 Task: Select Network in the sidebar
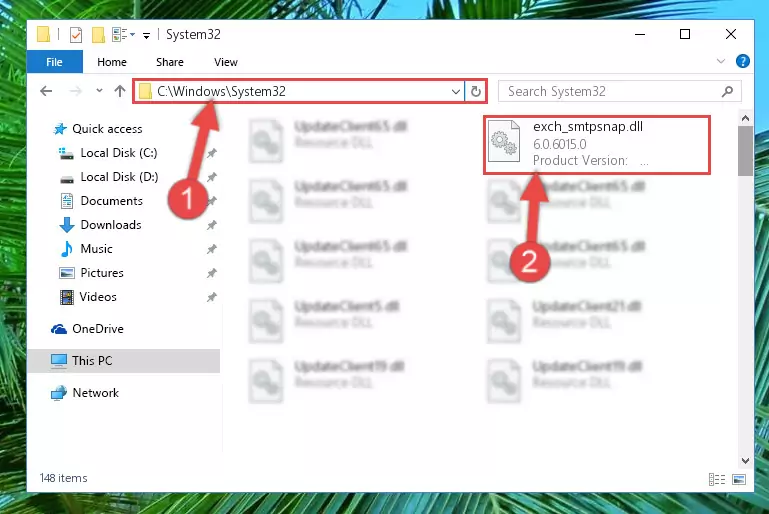pyautogui.click(x=84, y=393)
